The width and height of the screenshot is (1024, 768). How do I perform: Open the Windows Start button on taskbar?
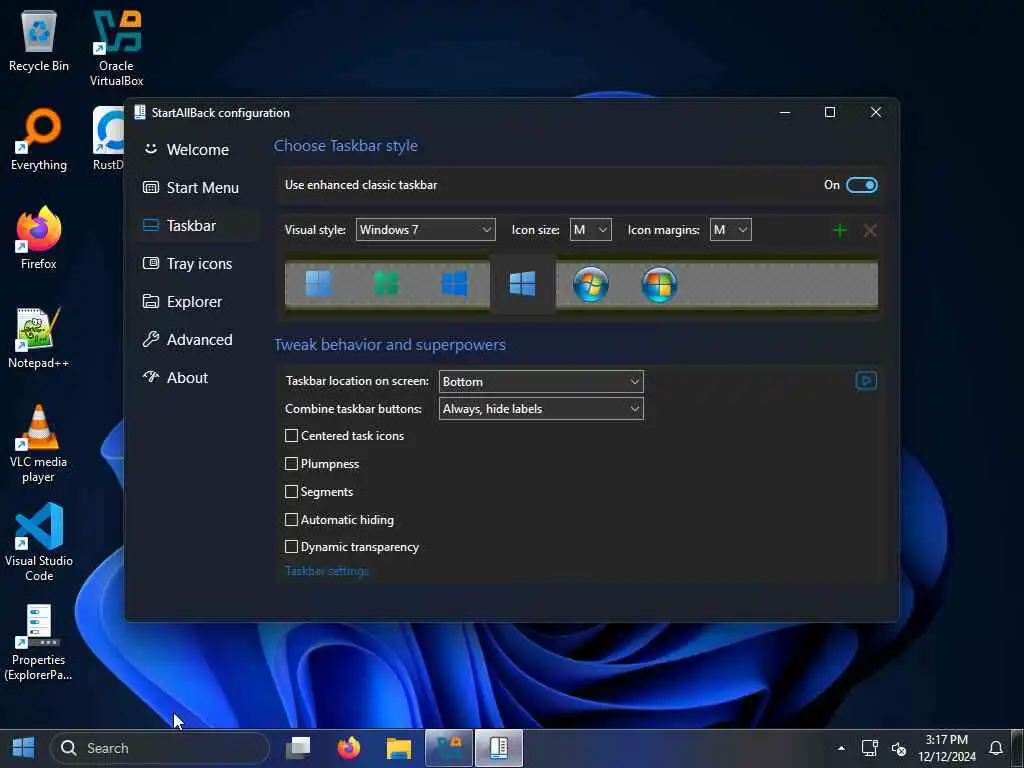[x=23, y=748]
